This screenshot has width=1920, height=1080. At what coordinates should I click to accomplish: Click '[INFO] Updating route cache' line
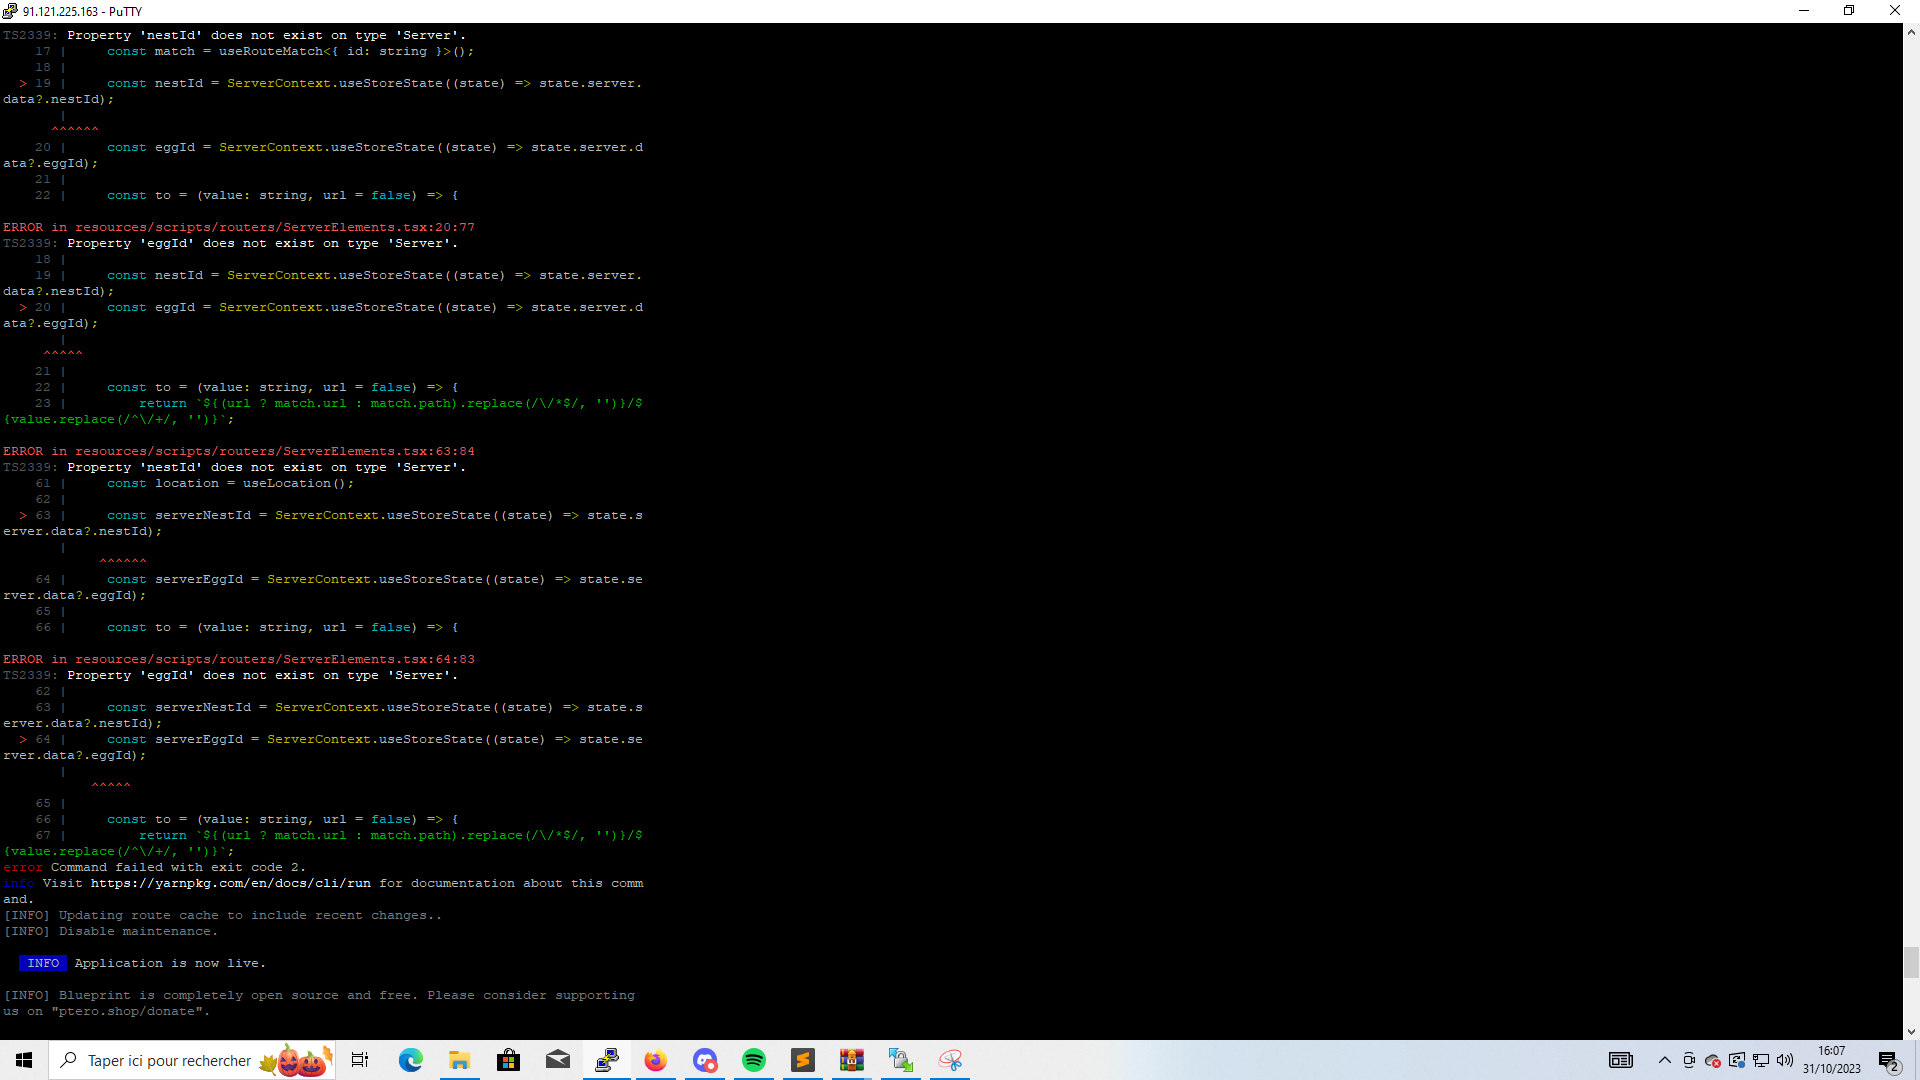pyautogui.click(x=222, y=915)
